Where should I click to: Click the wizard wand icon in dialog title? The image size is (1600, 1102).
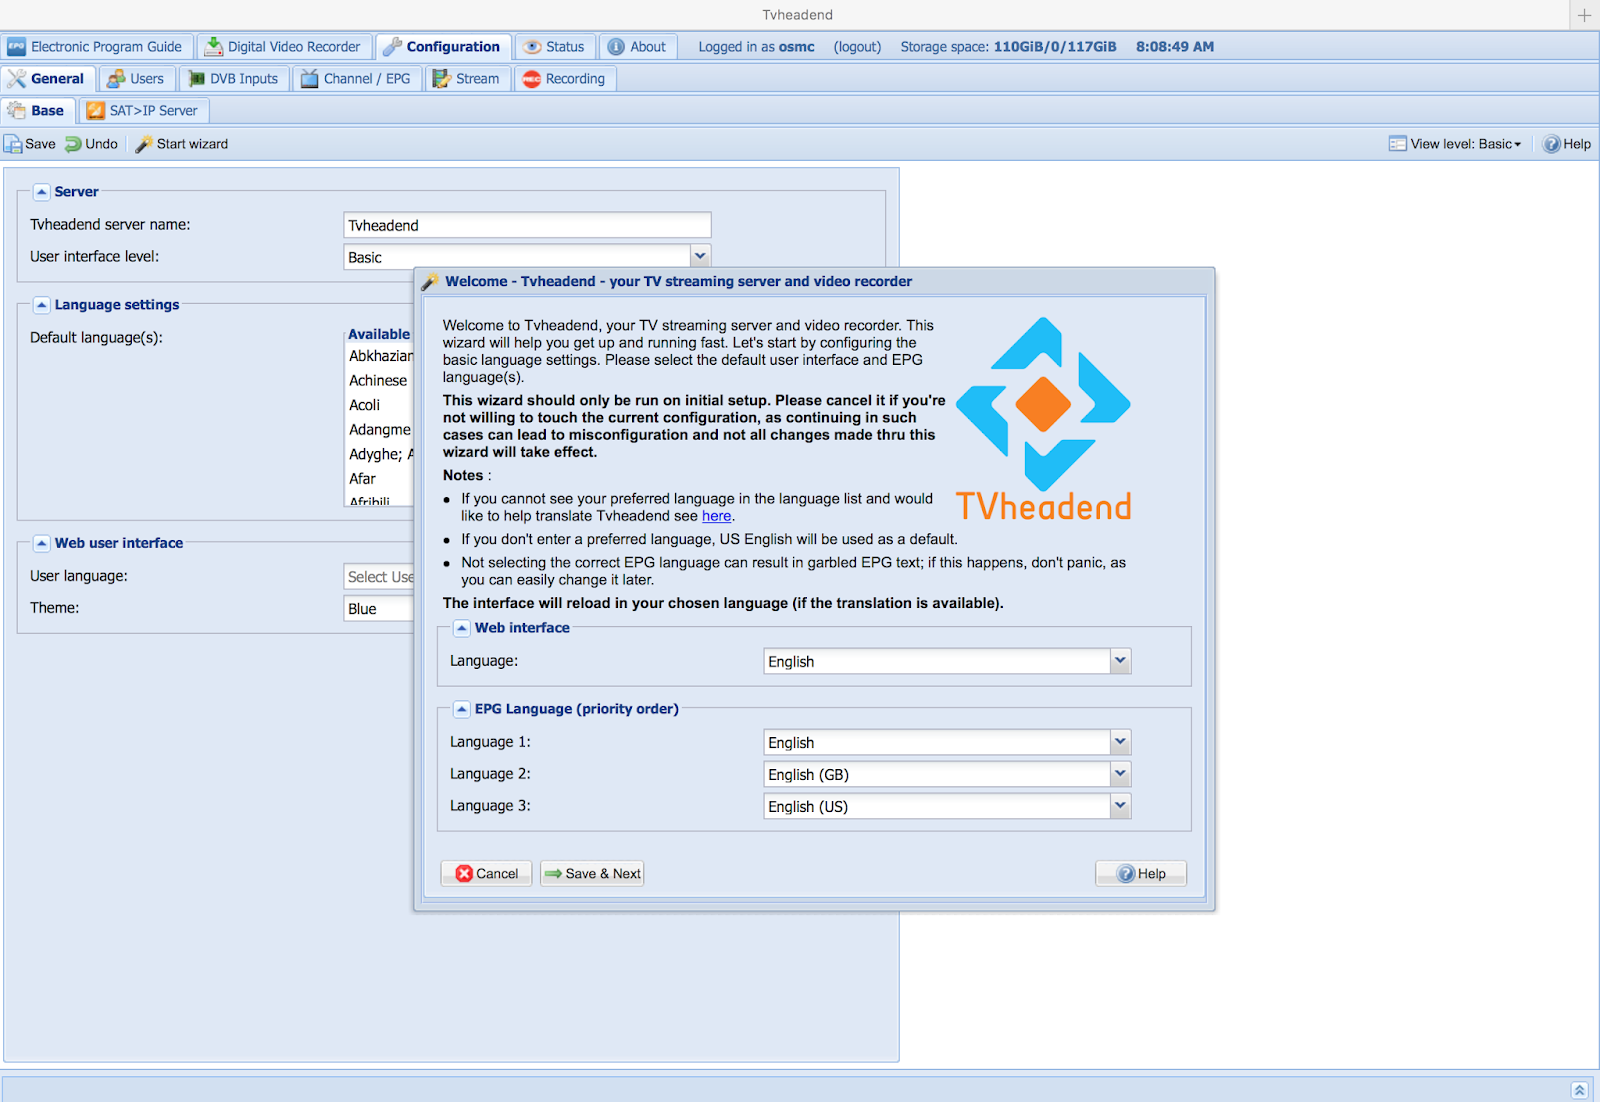(430, 282)
